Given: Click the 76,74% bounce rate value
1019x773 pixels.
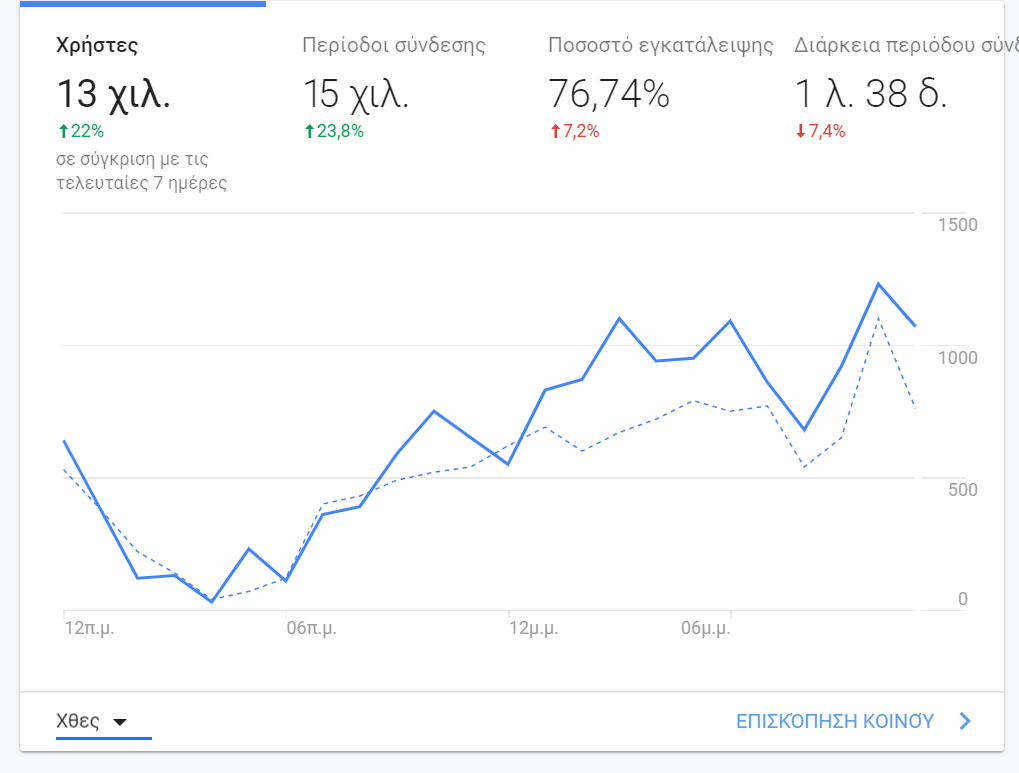Looking at the screenshot, I should pyautogui.click(x=608, y=95).
